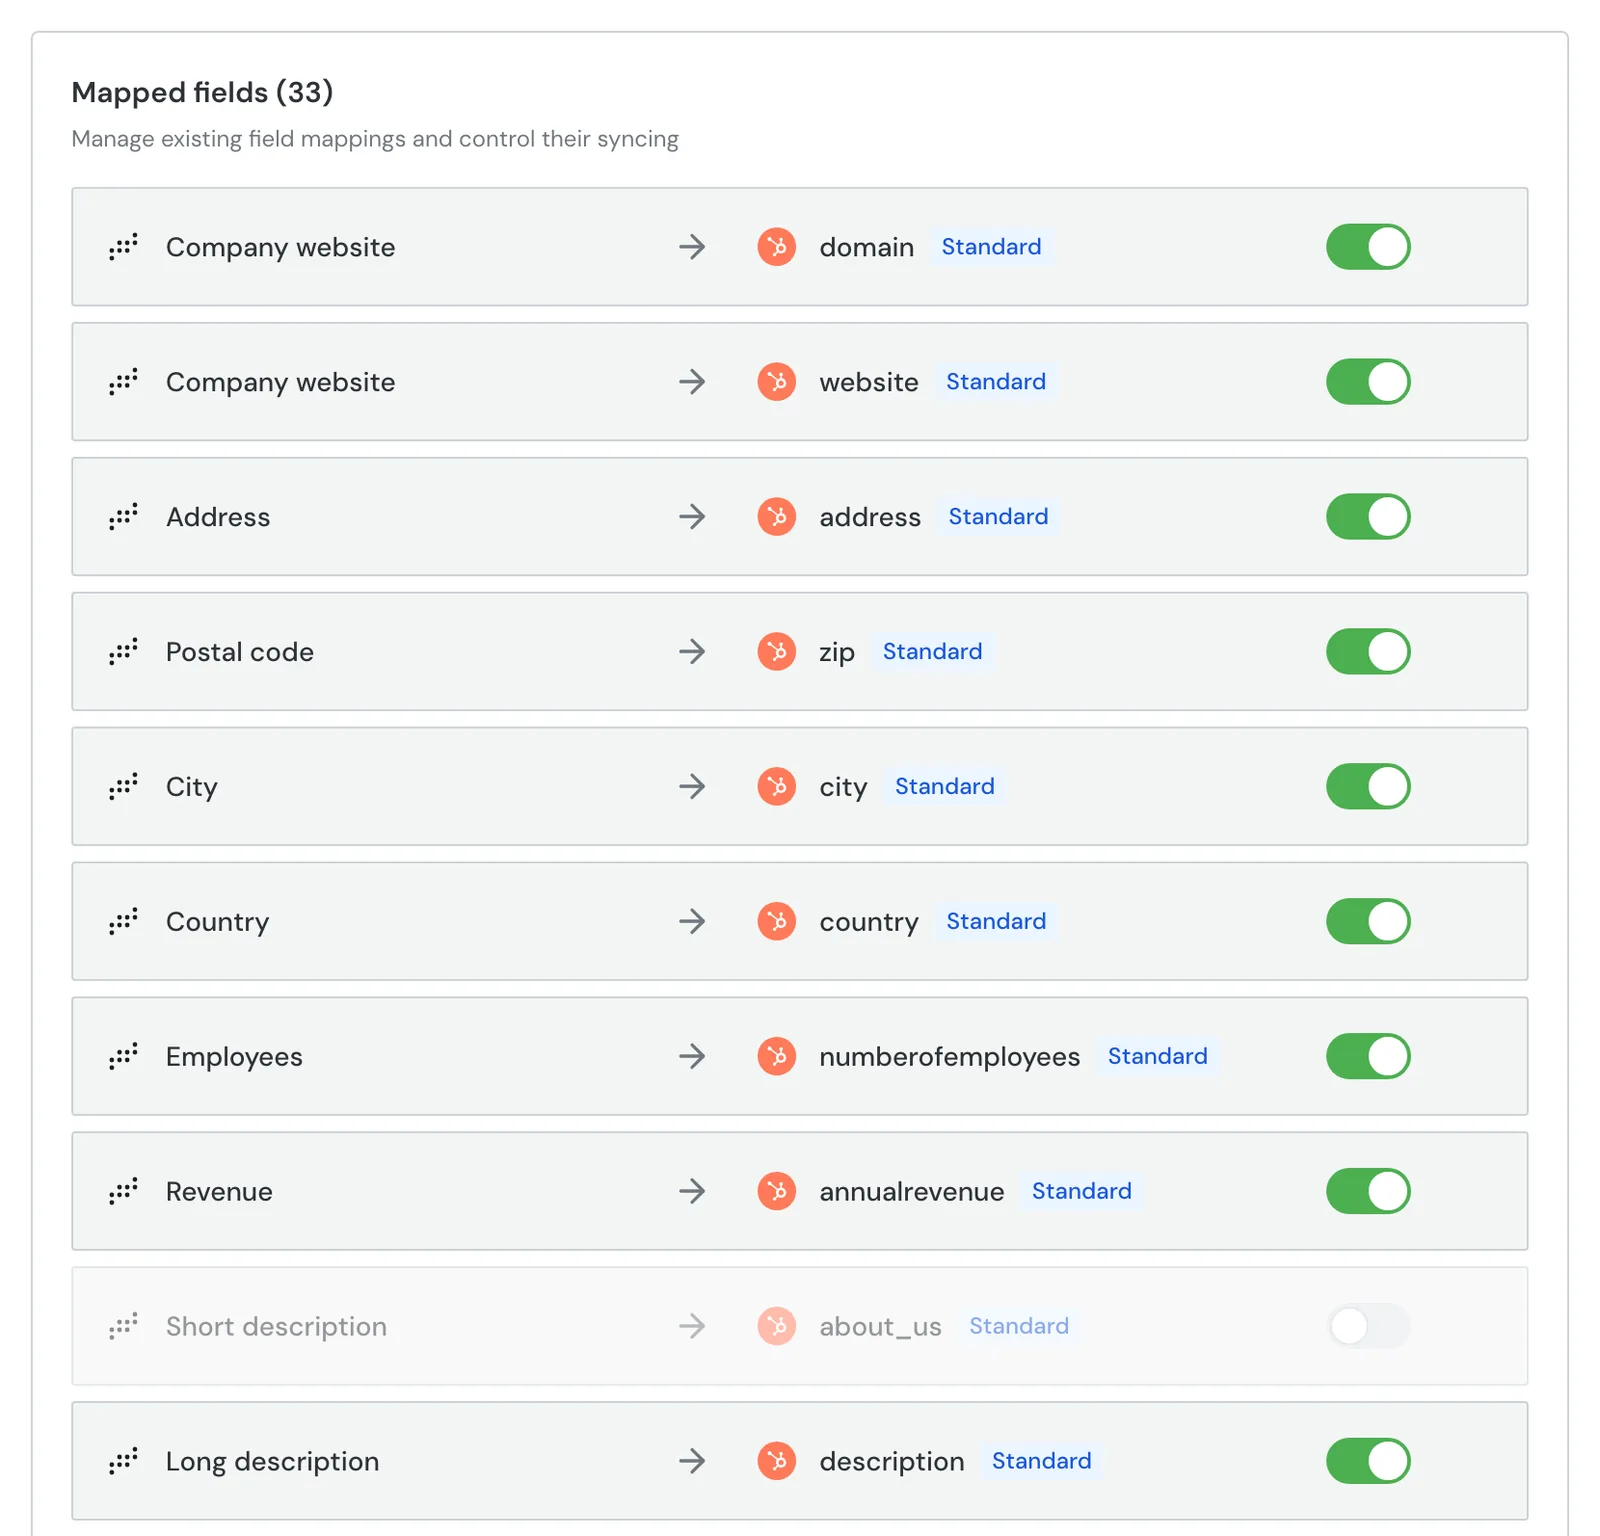Click the dotted source icon beside Long description

coord(124,1461)
